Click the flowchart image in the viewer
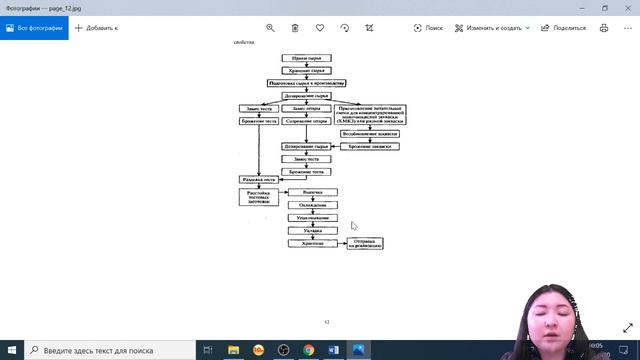Viewport: 640px width, 360px height. pos(322,151)
